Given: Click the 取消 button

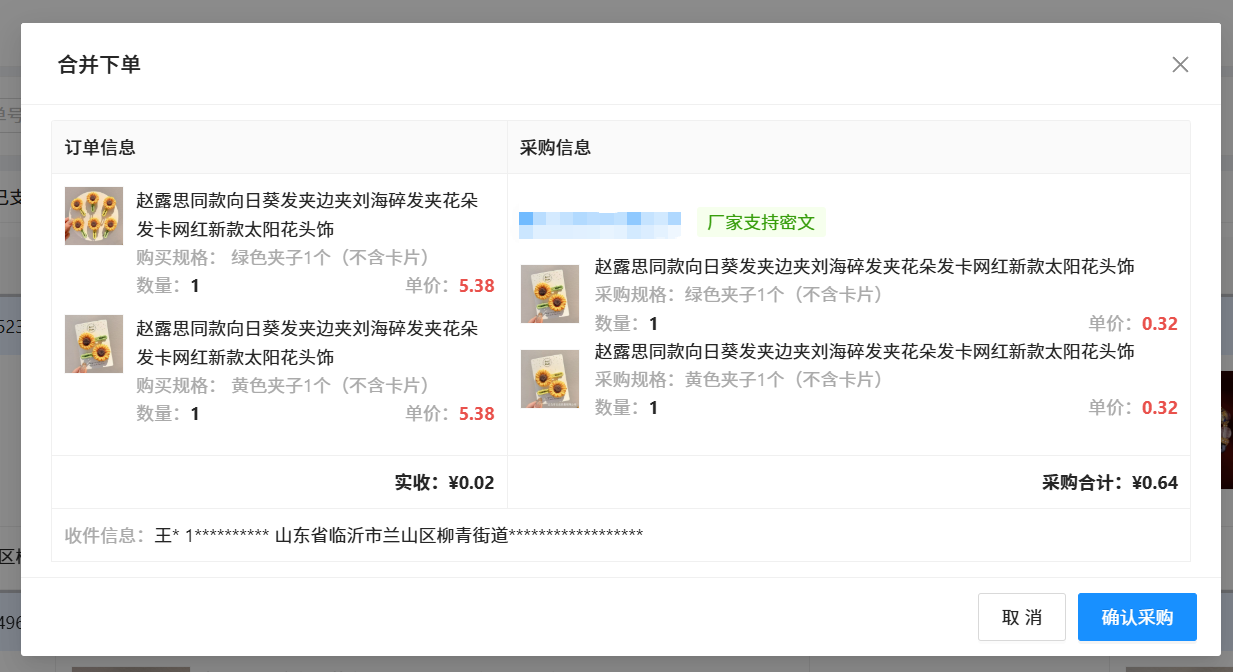Looking at the screenshot, I should click(1022, 617).
